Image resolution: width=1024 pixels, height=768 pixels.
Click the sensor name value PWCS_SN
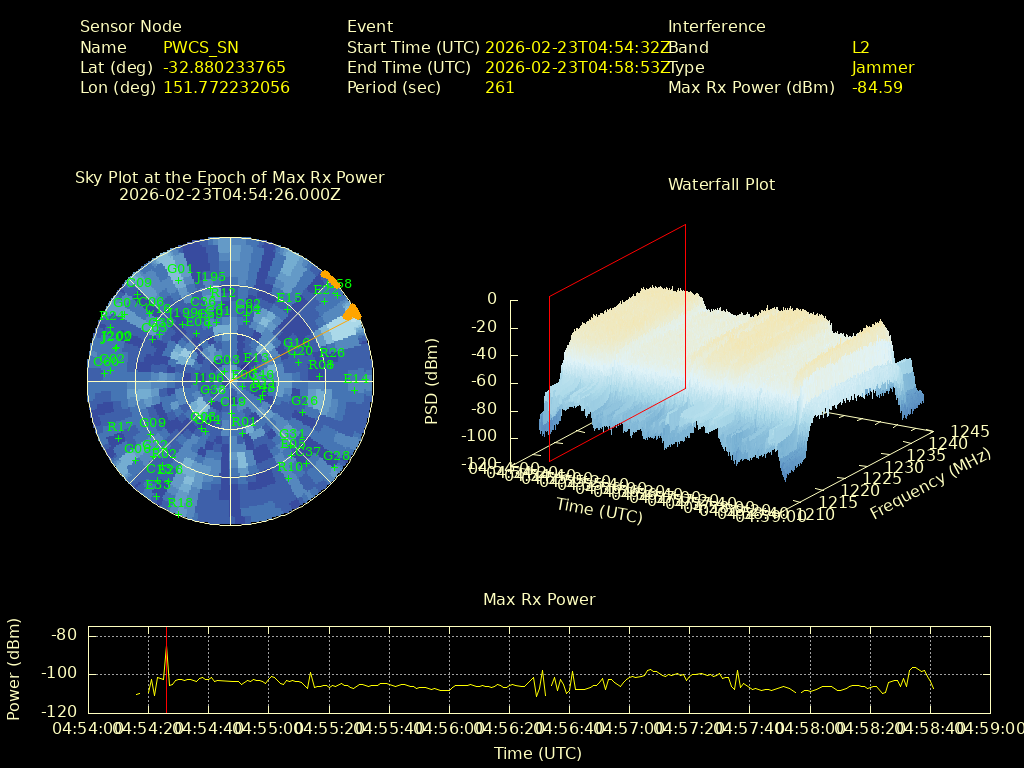[200, 47]
